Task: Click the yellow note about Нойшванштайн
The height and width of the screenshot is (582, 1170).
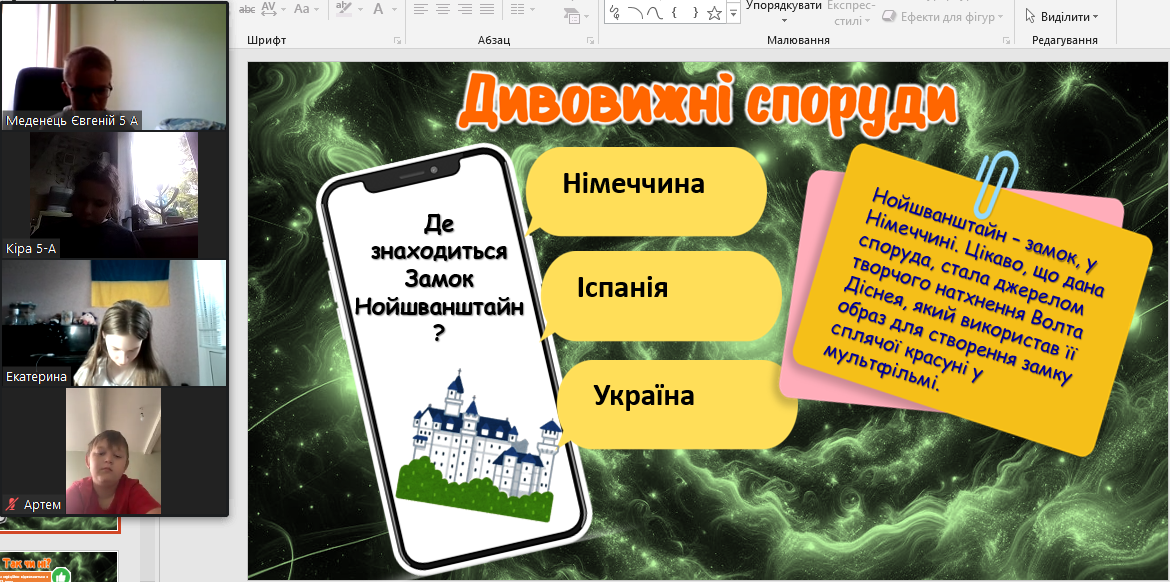Action: pyautogui.click(x=972, y=298)
